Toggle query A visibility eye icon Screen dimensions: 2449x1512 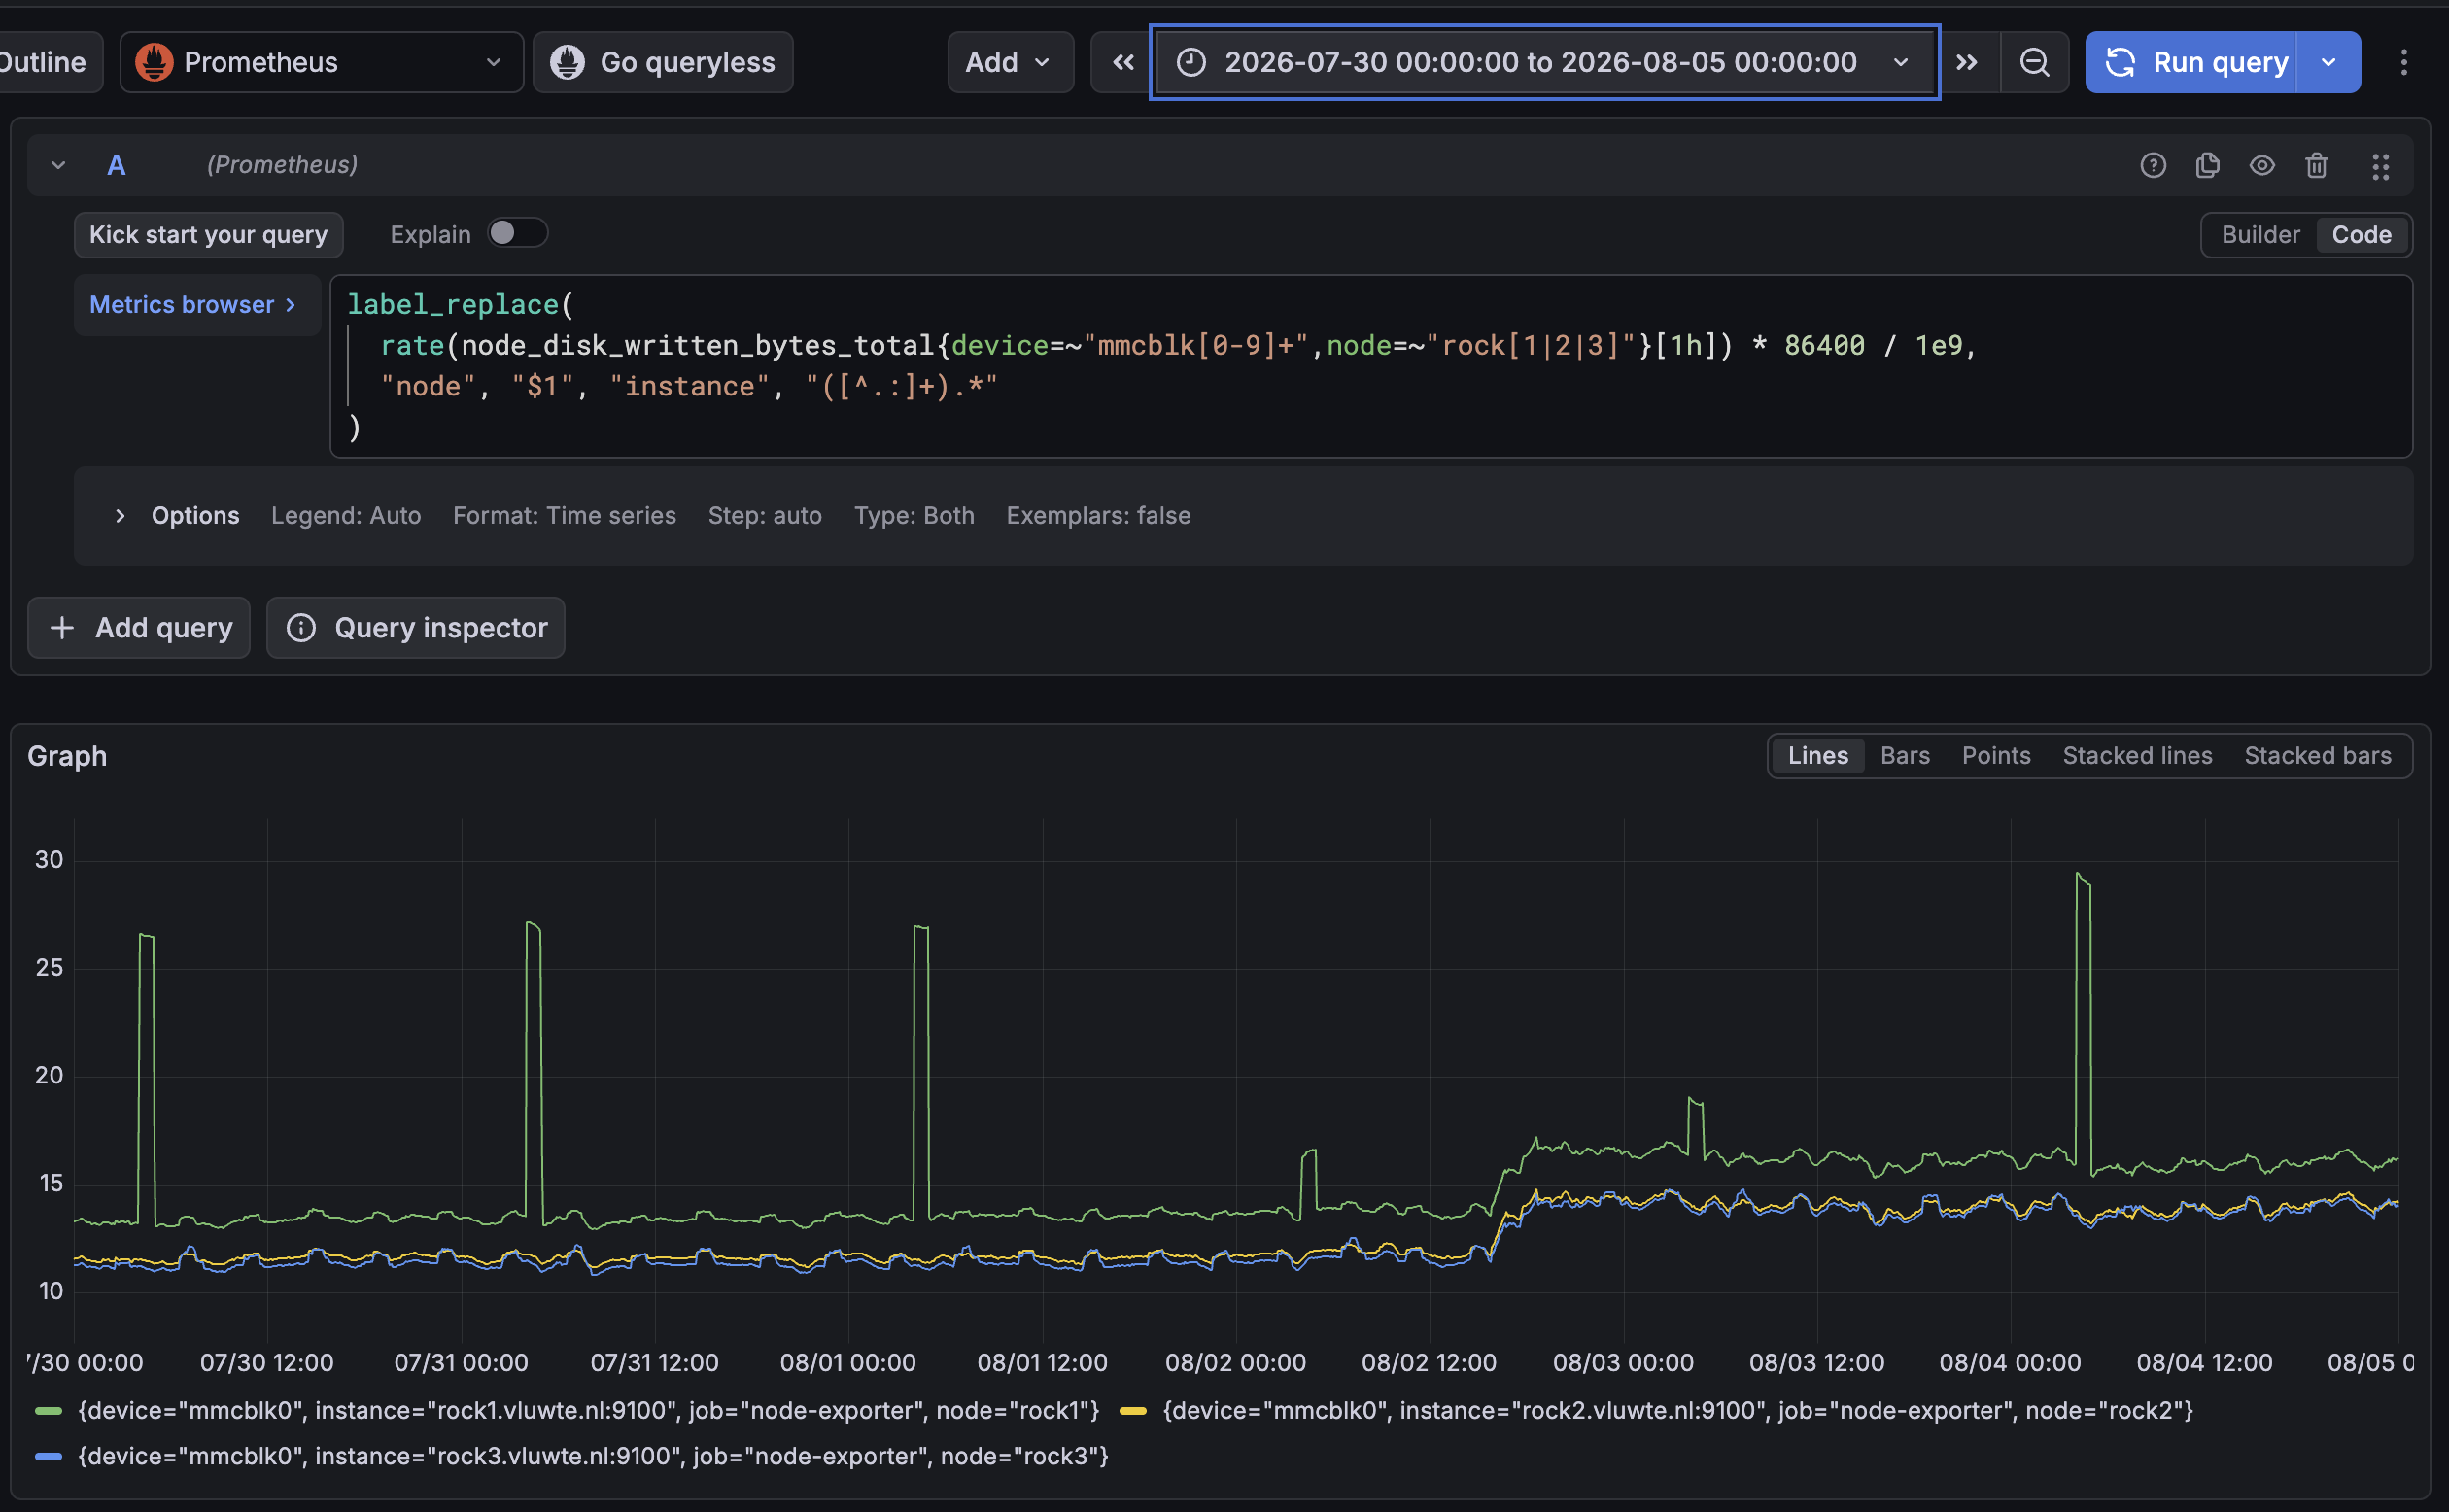pyautogui.click(x=2262, y=165)
